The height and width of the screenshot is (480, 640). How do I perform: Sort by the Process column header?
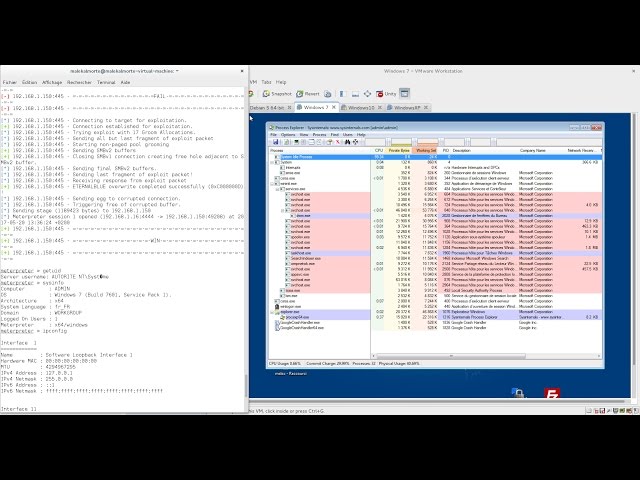(320, 151)
